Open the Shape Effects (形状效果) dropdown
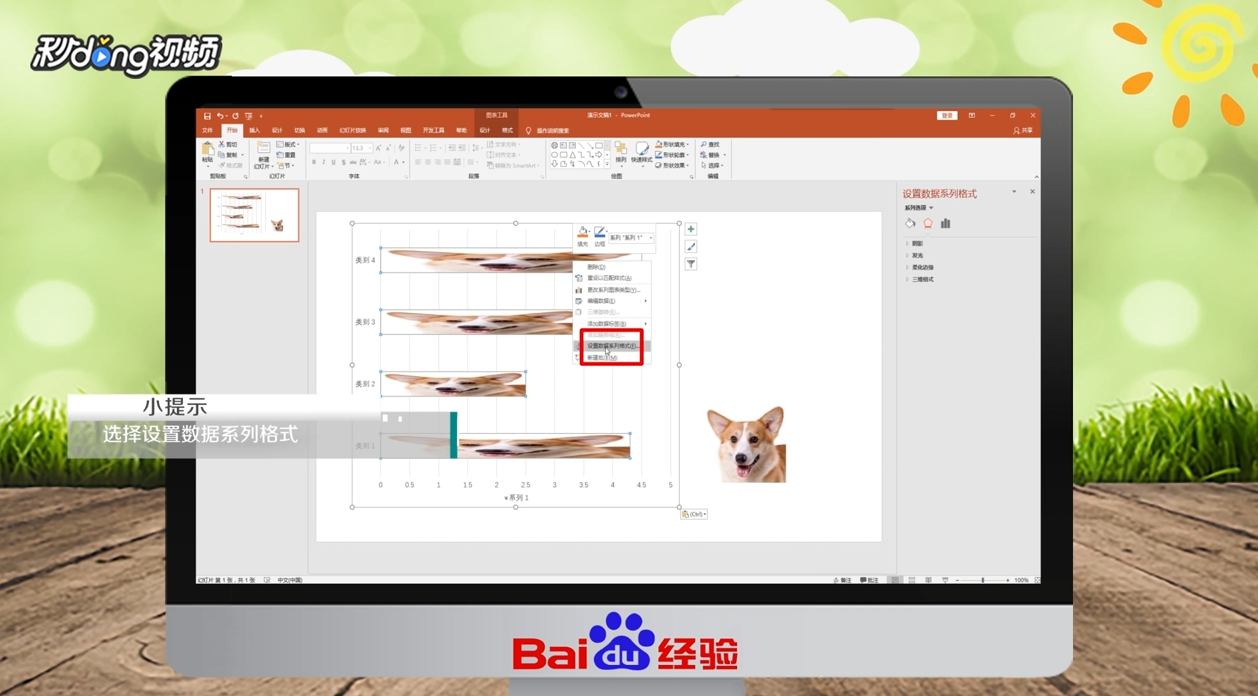This screenshot has height=696, width=1258. [672, 165]
